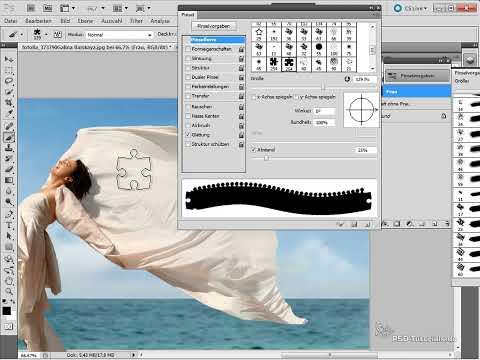480x360 pixels.
Task: Adjust the Abstand spacing slider handle
Action: 266,158
